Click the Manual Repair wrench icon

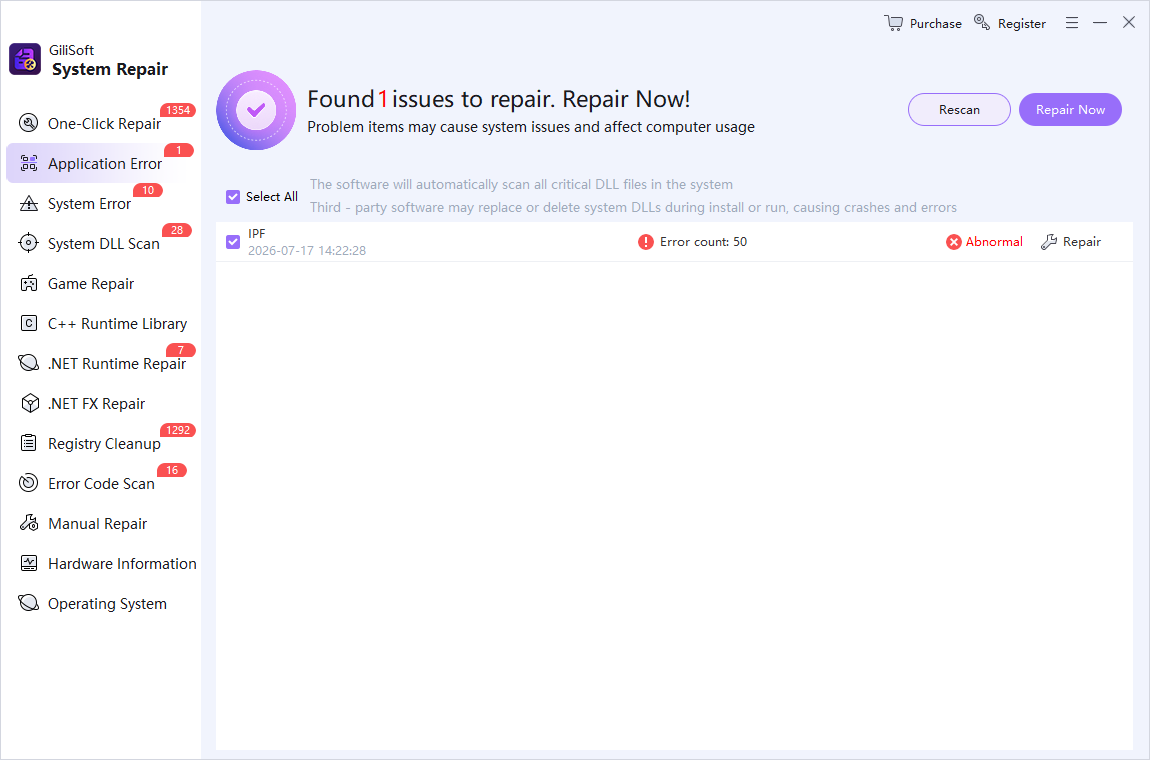click(29, 523)
